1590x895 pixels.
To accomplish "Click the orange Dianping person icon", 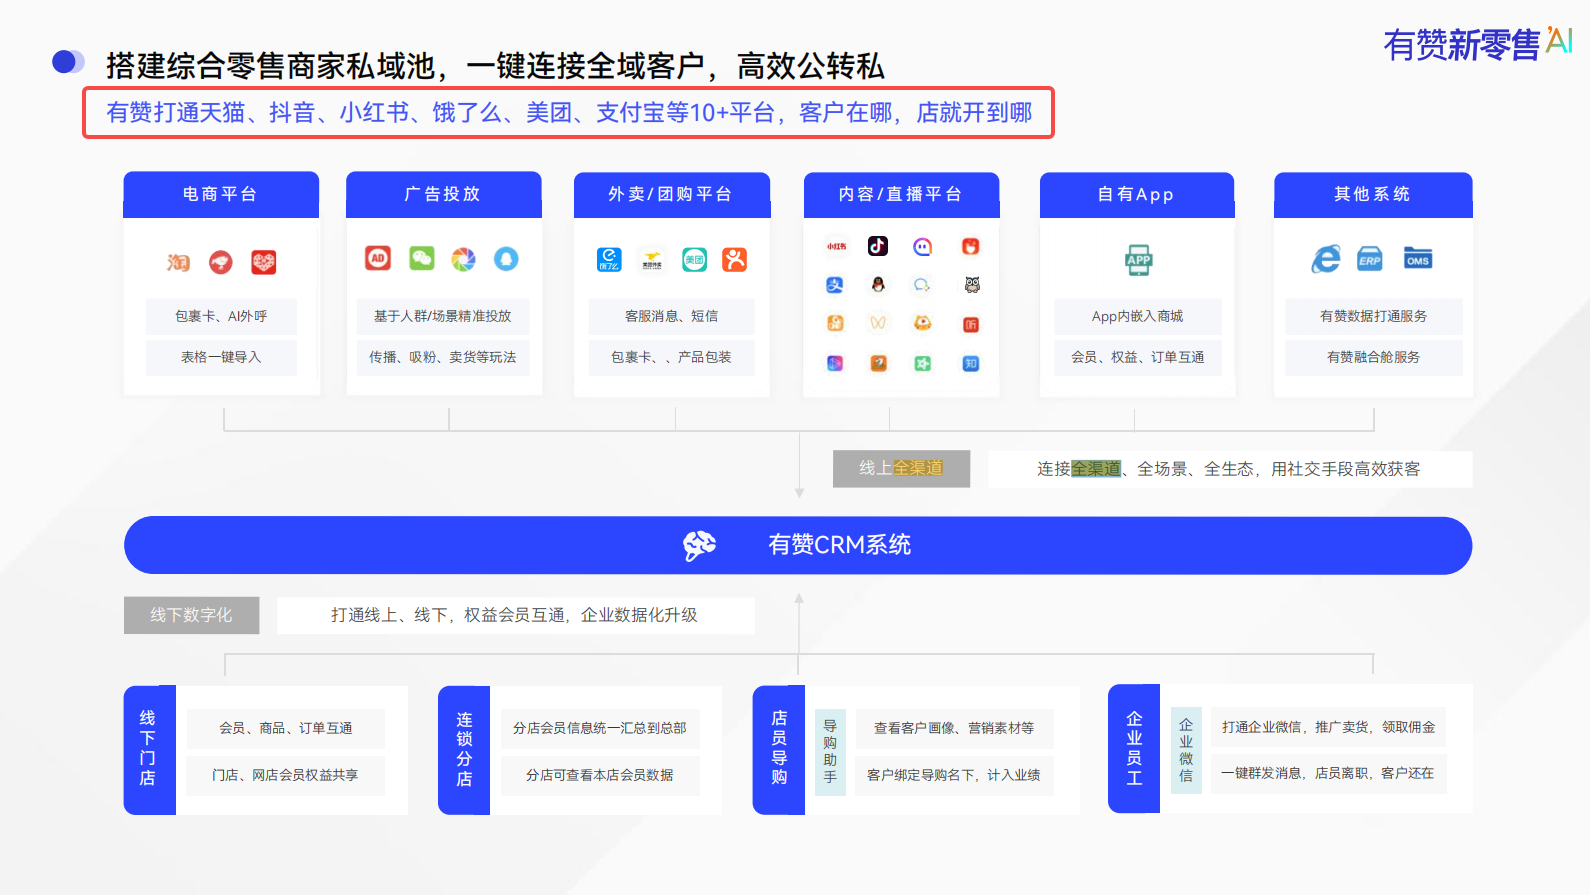I will point(735,260).
